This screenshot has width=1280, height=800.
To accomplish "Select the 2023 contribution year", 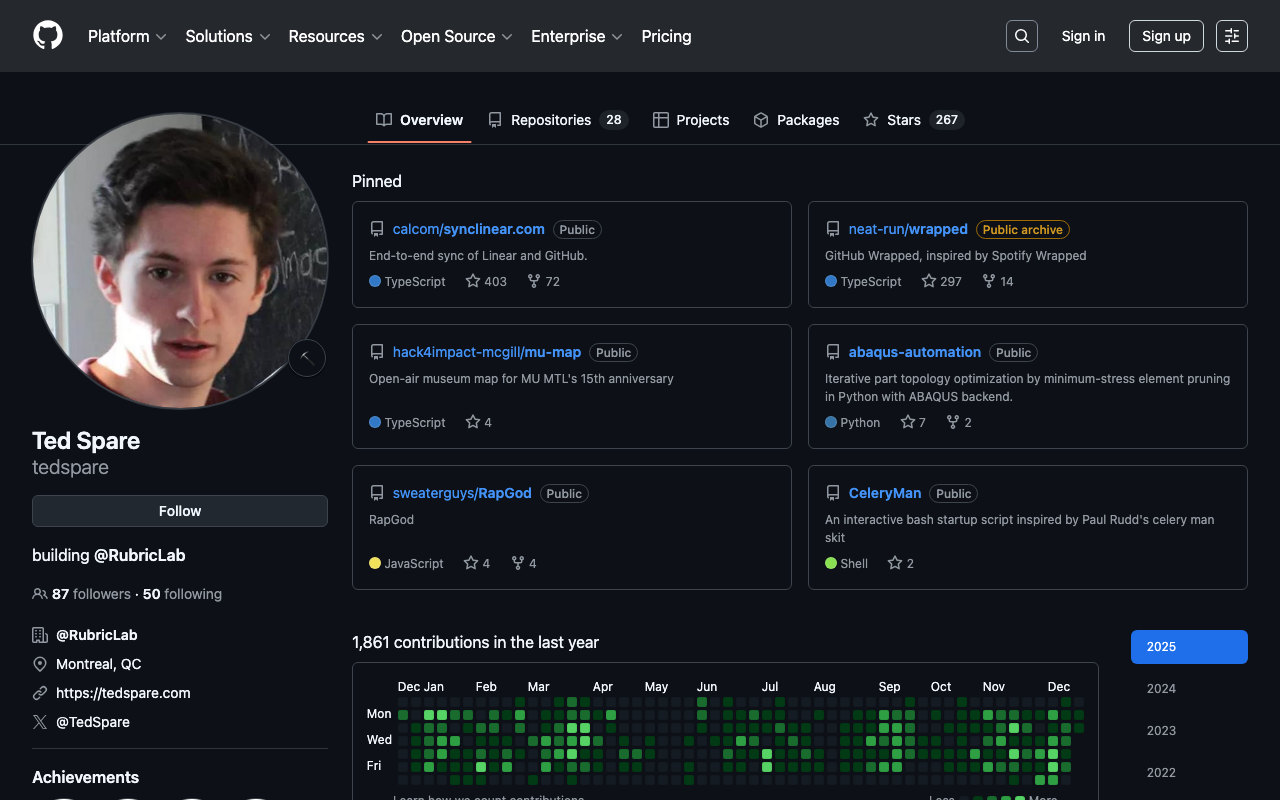I will tap(1161, 731).
